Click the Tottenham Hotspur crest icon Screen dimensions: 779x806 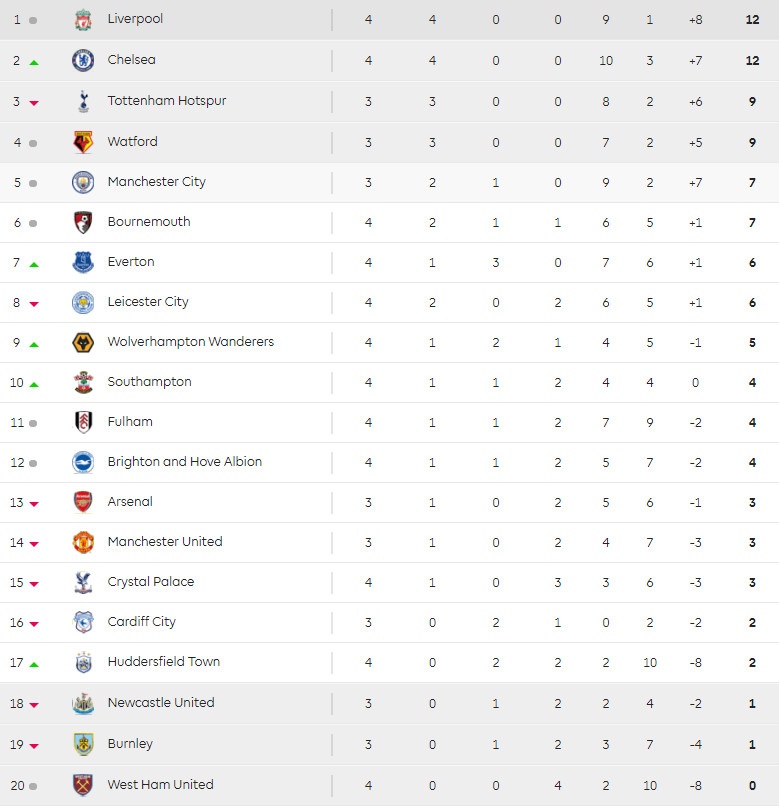pyautogui.click(x=83, y=101)
